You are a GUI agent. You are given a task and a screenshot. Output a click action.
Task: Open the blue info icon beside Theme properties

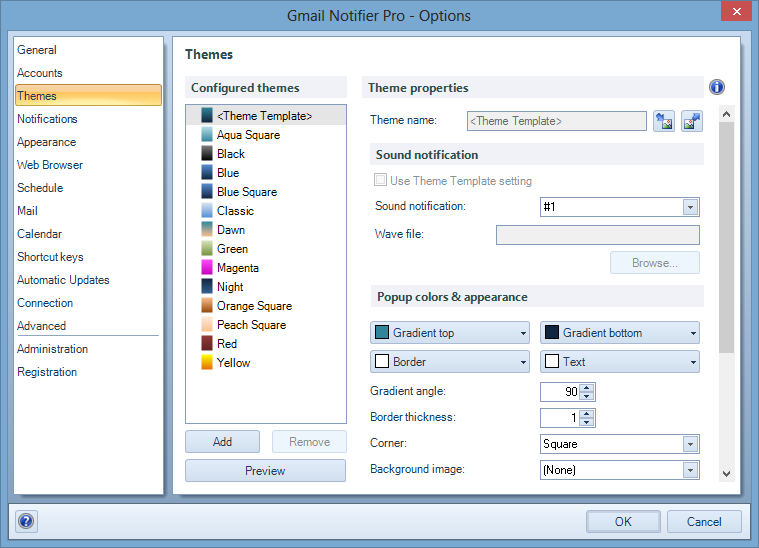point(717,87)
